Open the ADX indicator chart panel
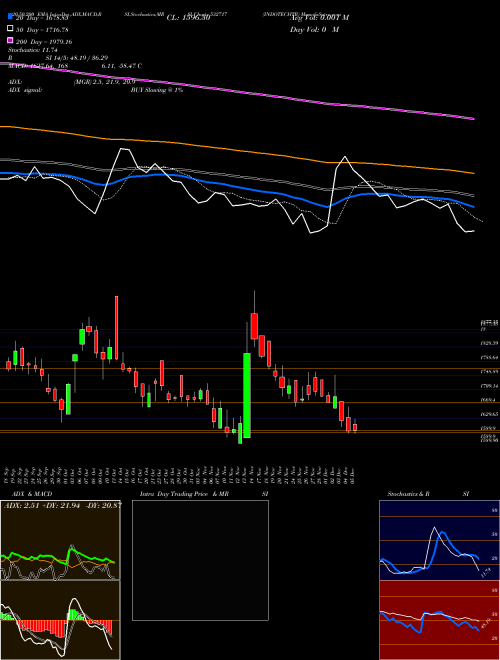Viewport: 500px width, 660px height. coord(60,540)
